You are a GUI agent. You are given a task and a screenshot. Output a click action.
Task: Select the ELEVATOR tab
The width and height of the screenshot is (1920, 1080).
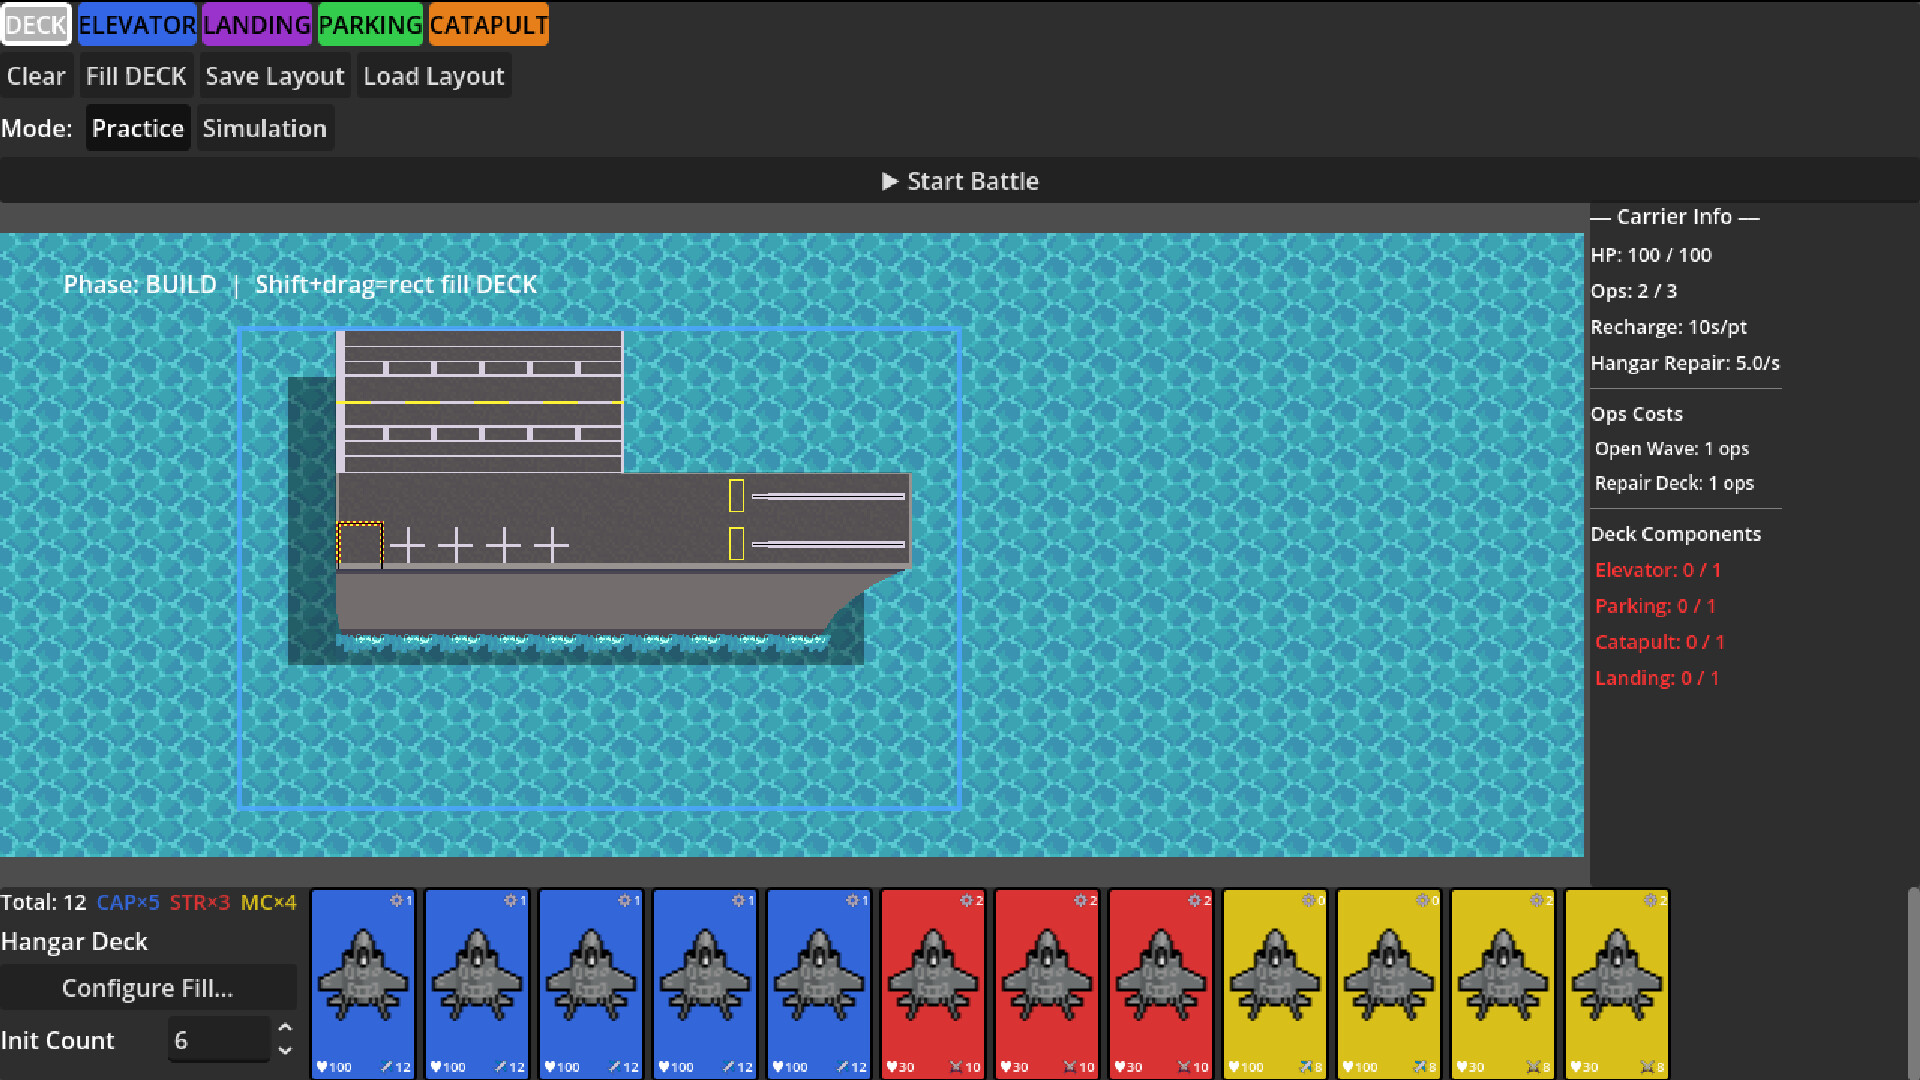[x=137, y=25]
